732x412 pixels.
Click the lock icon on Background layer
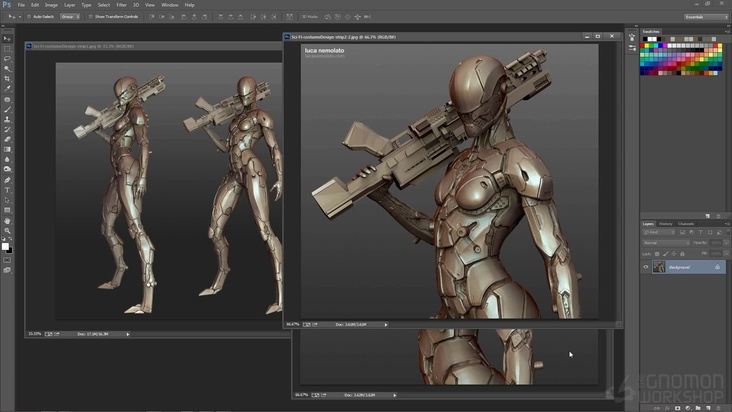tap(718, 267)
